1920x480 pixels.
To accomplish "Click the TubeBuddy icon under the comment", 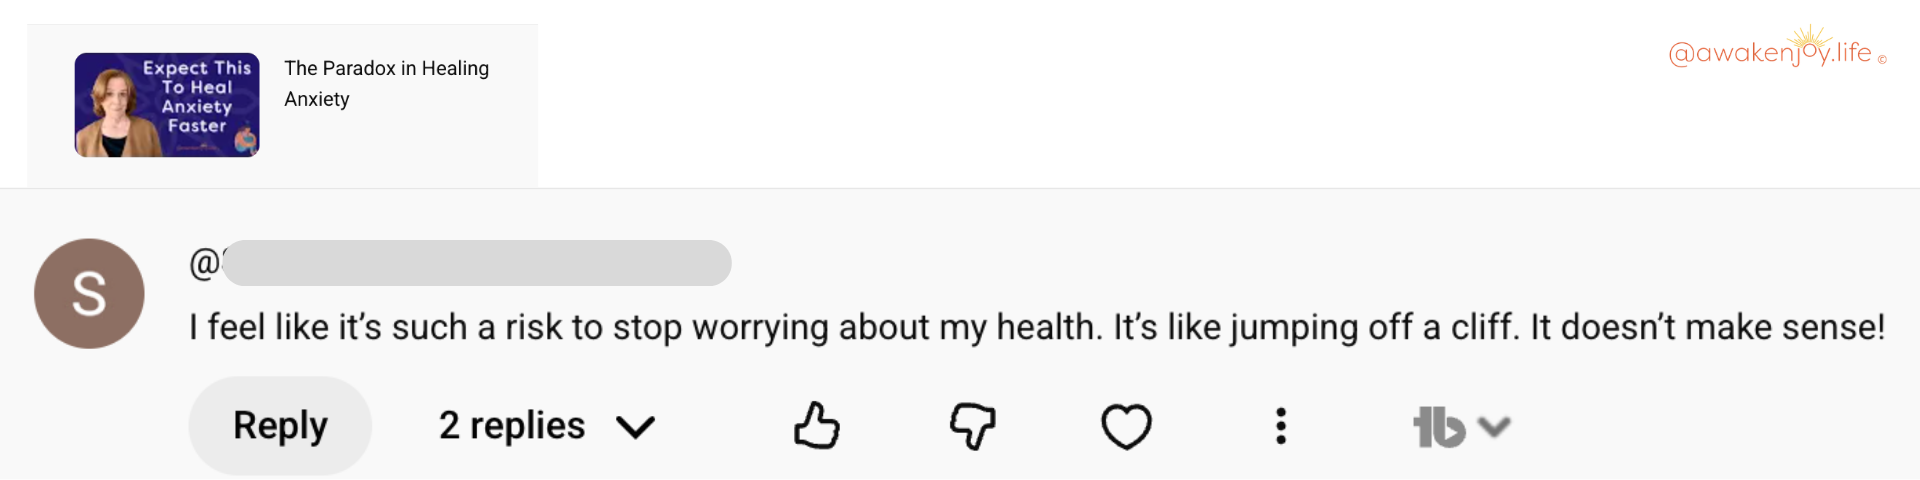I will (1438, 427).
